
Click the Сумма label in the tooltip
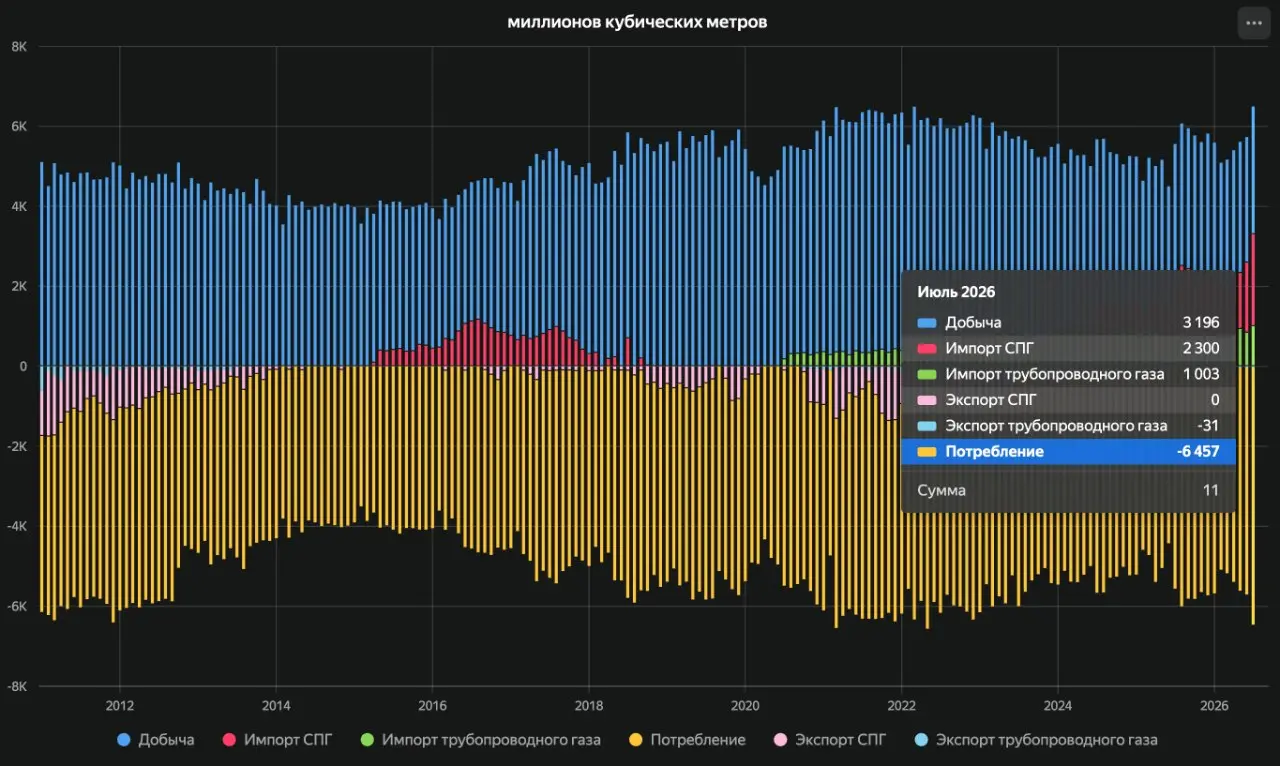(x=942, y=490)
